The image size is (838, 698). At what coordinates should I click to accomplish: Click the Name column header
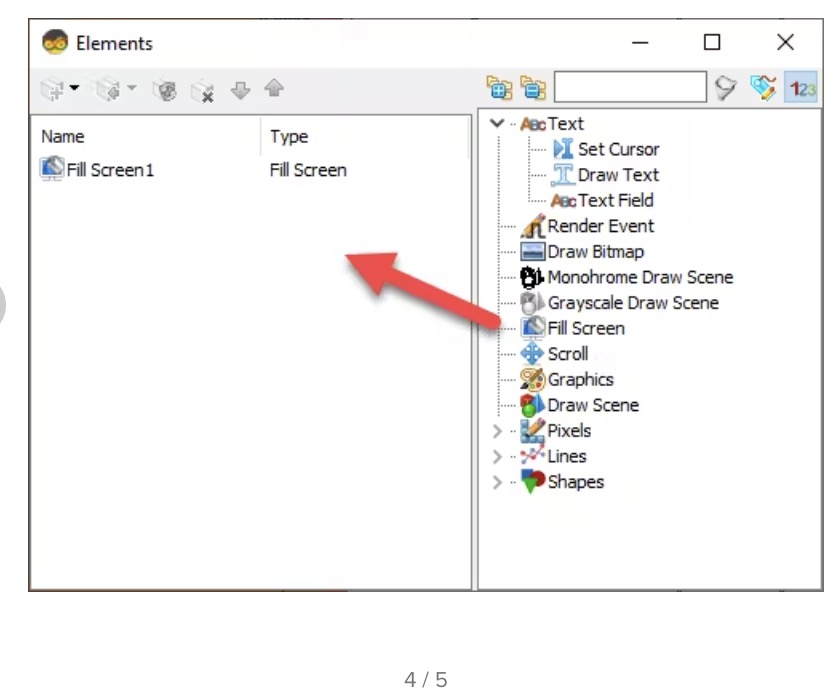[x=63, y=137]
